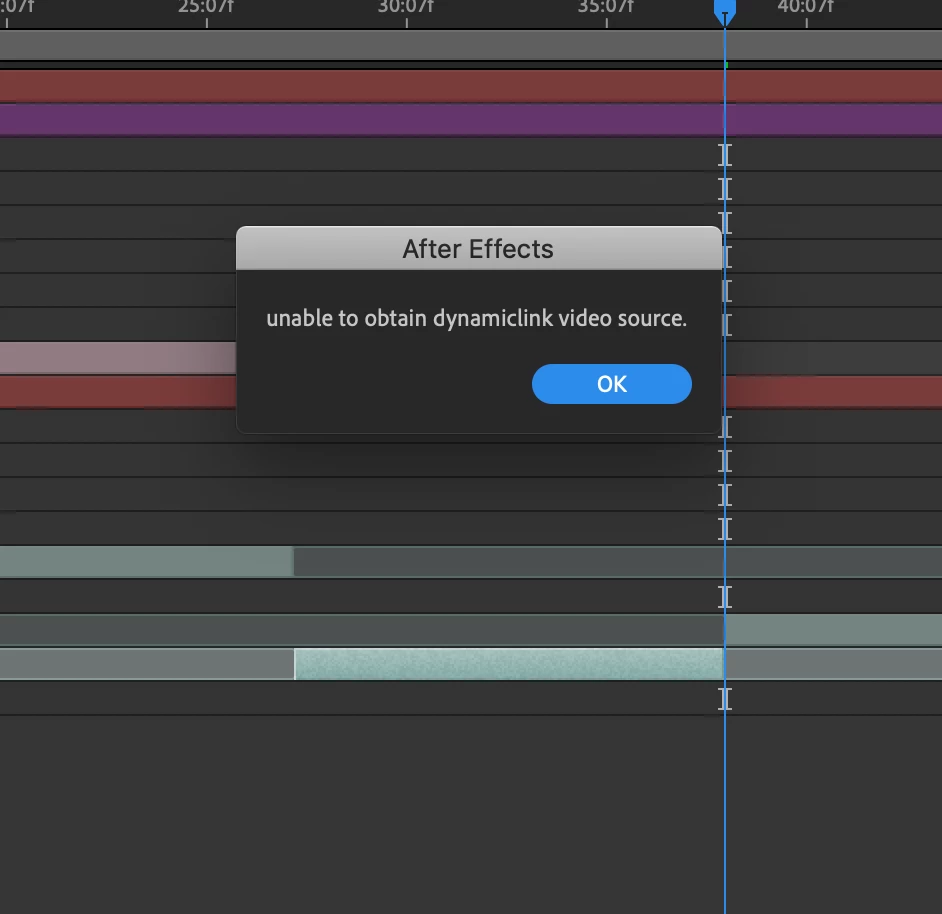Click the dialog message about dynamiclink video source

click(x=476, y=318)
